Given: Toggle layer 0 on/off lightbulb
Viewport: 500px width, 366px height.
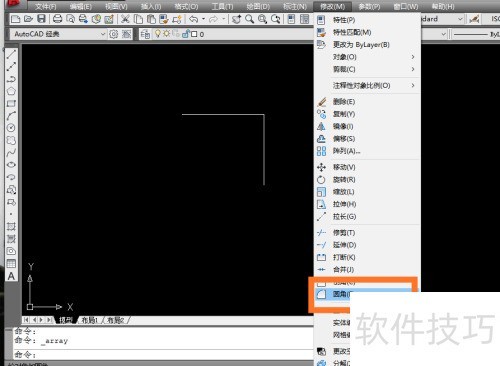Looking at the screenshot, I should click(x=158, y=34).
